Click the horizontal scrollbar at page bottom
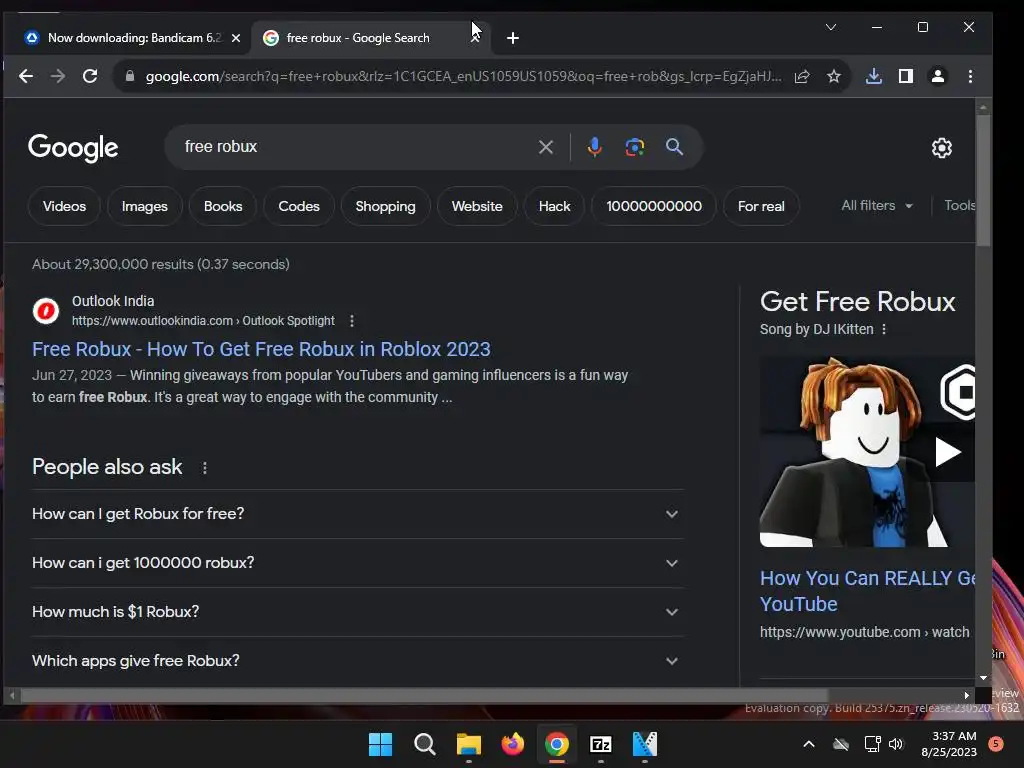Screen dimensions: 1024x768 [424, 696]
